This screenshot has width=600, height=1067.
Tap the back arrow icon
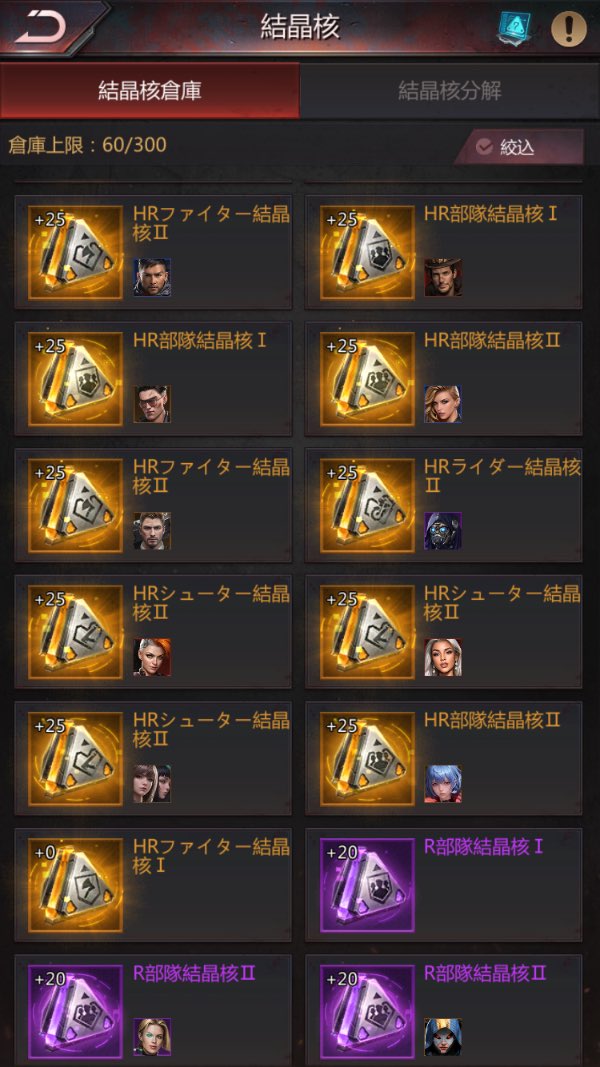pos(41,28)
